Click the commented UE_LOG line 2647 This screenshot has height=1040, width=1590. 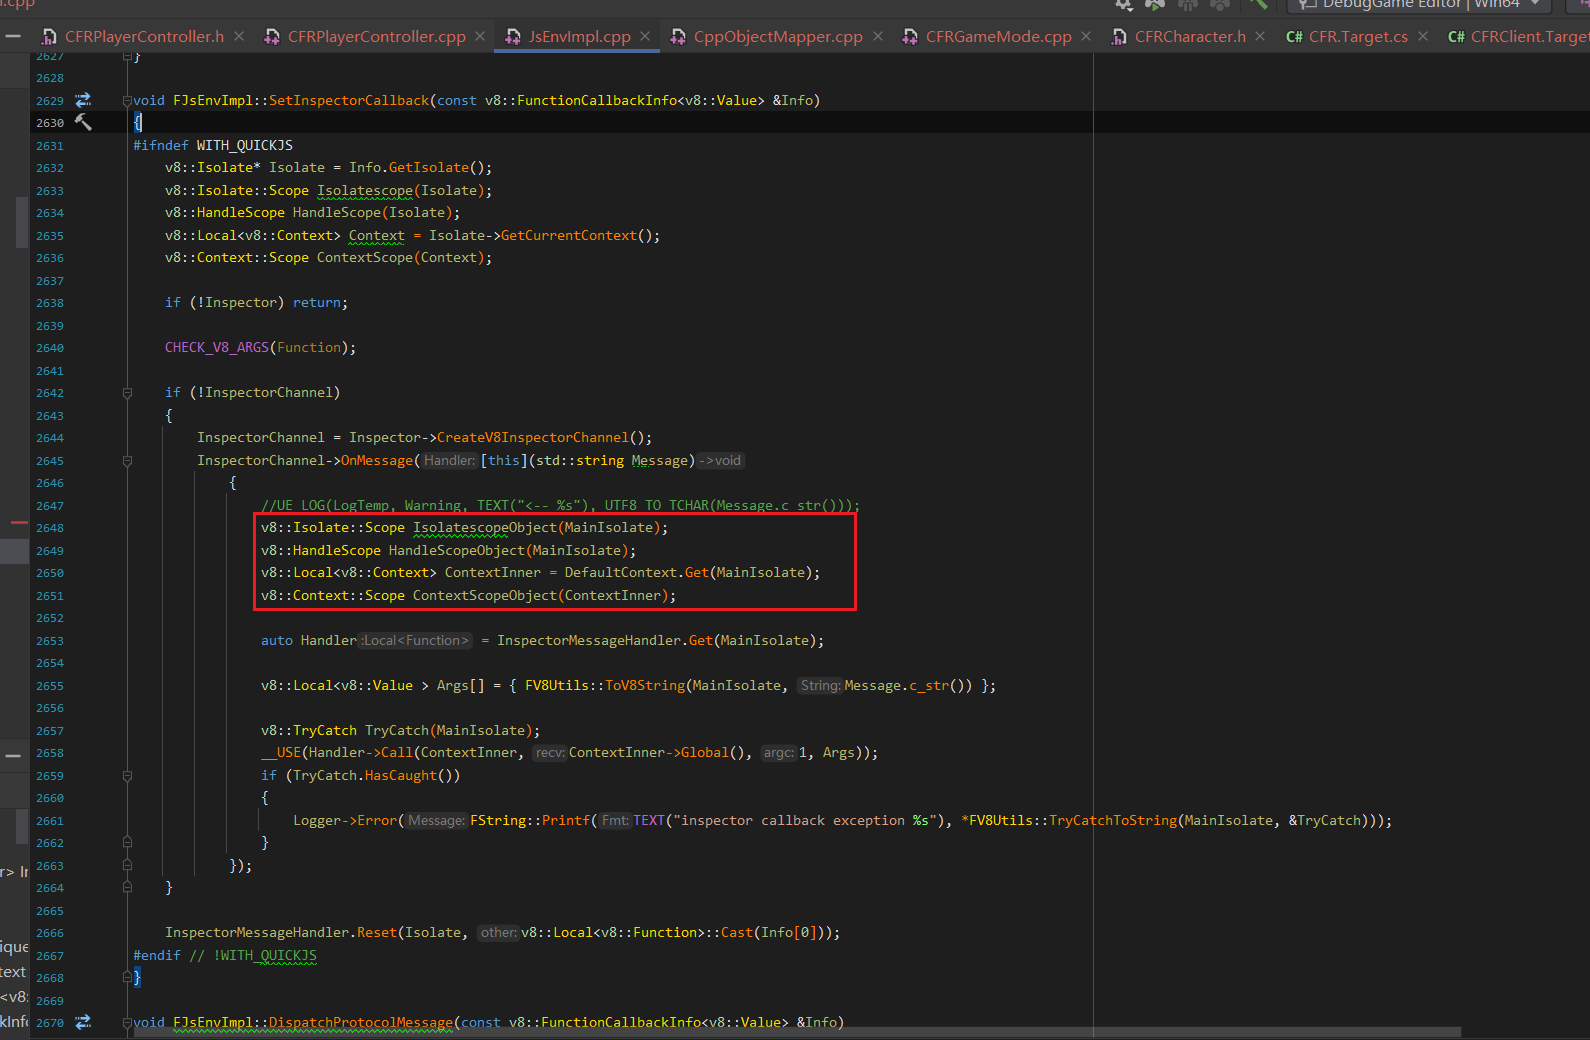pyautogui.click(x=560, y=505)
